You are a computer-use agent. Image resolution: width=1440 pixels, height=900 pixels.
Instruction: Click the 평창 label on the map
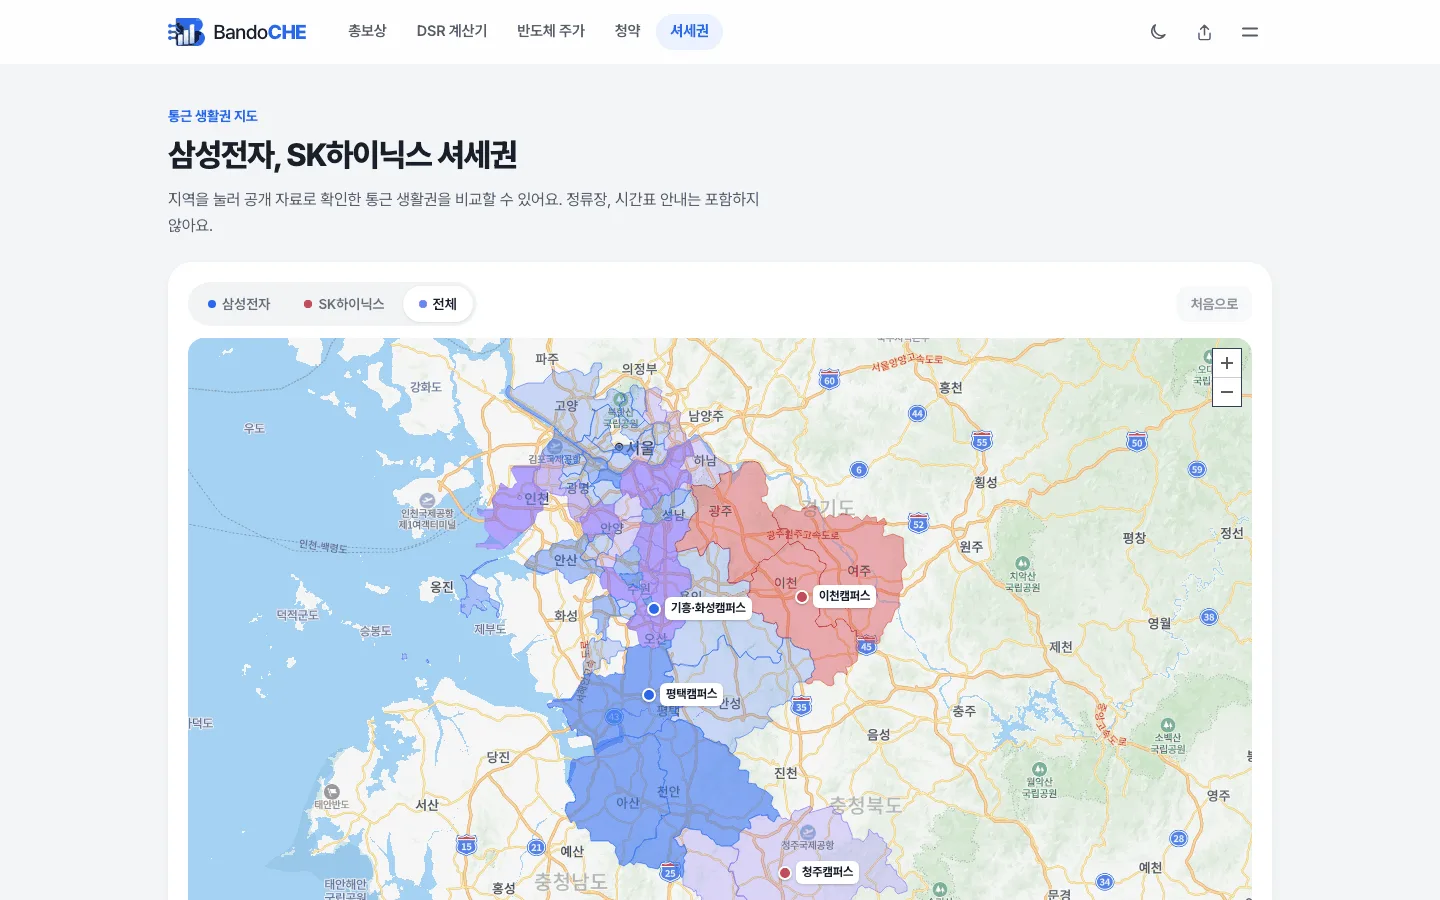click(1134, 537)
